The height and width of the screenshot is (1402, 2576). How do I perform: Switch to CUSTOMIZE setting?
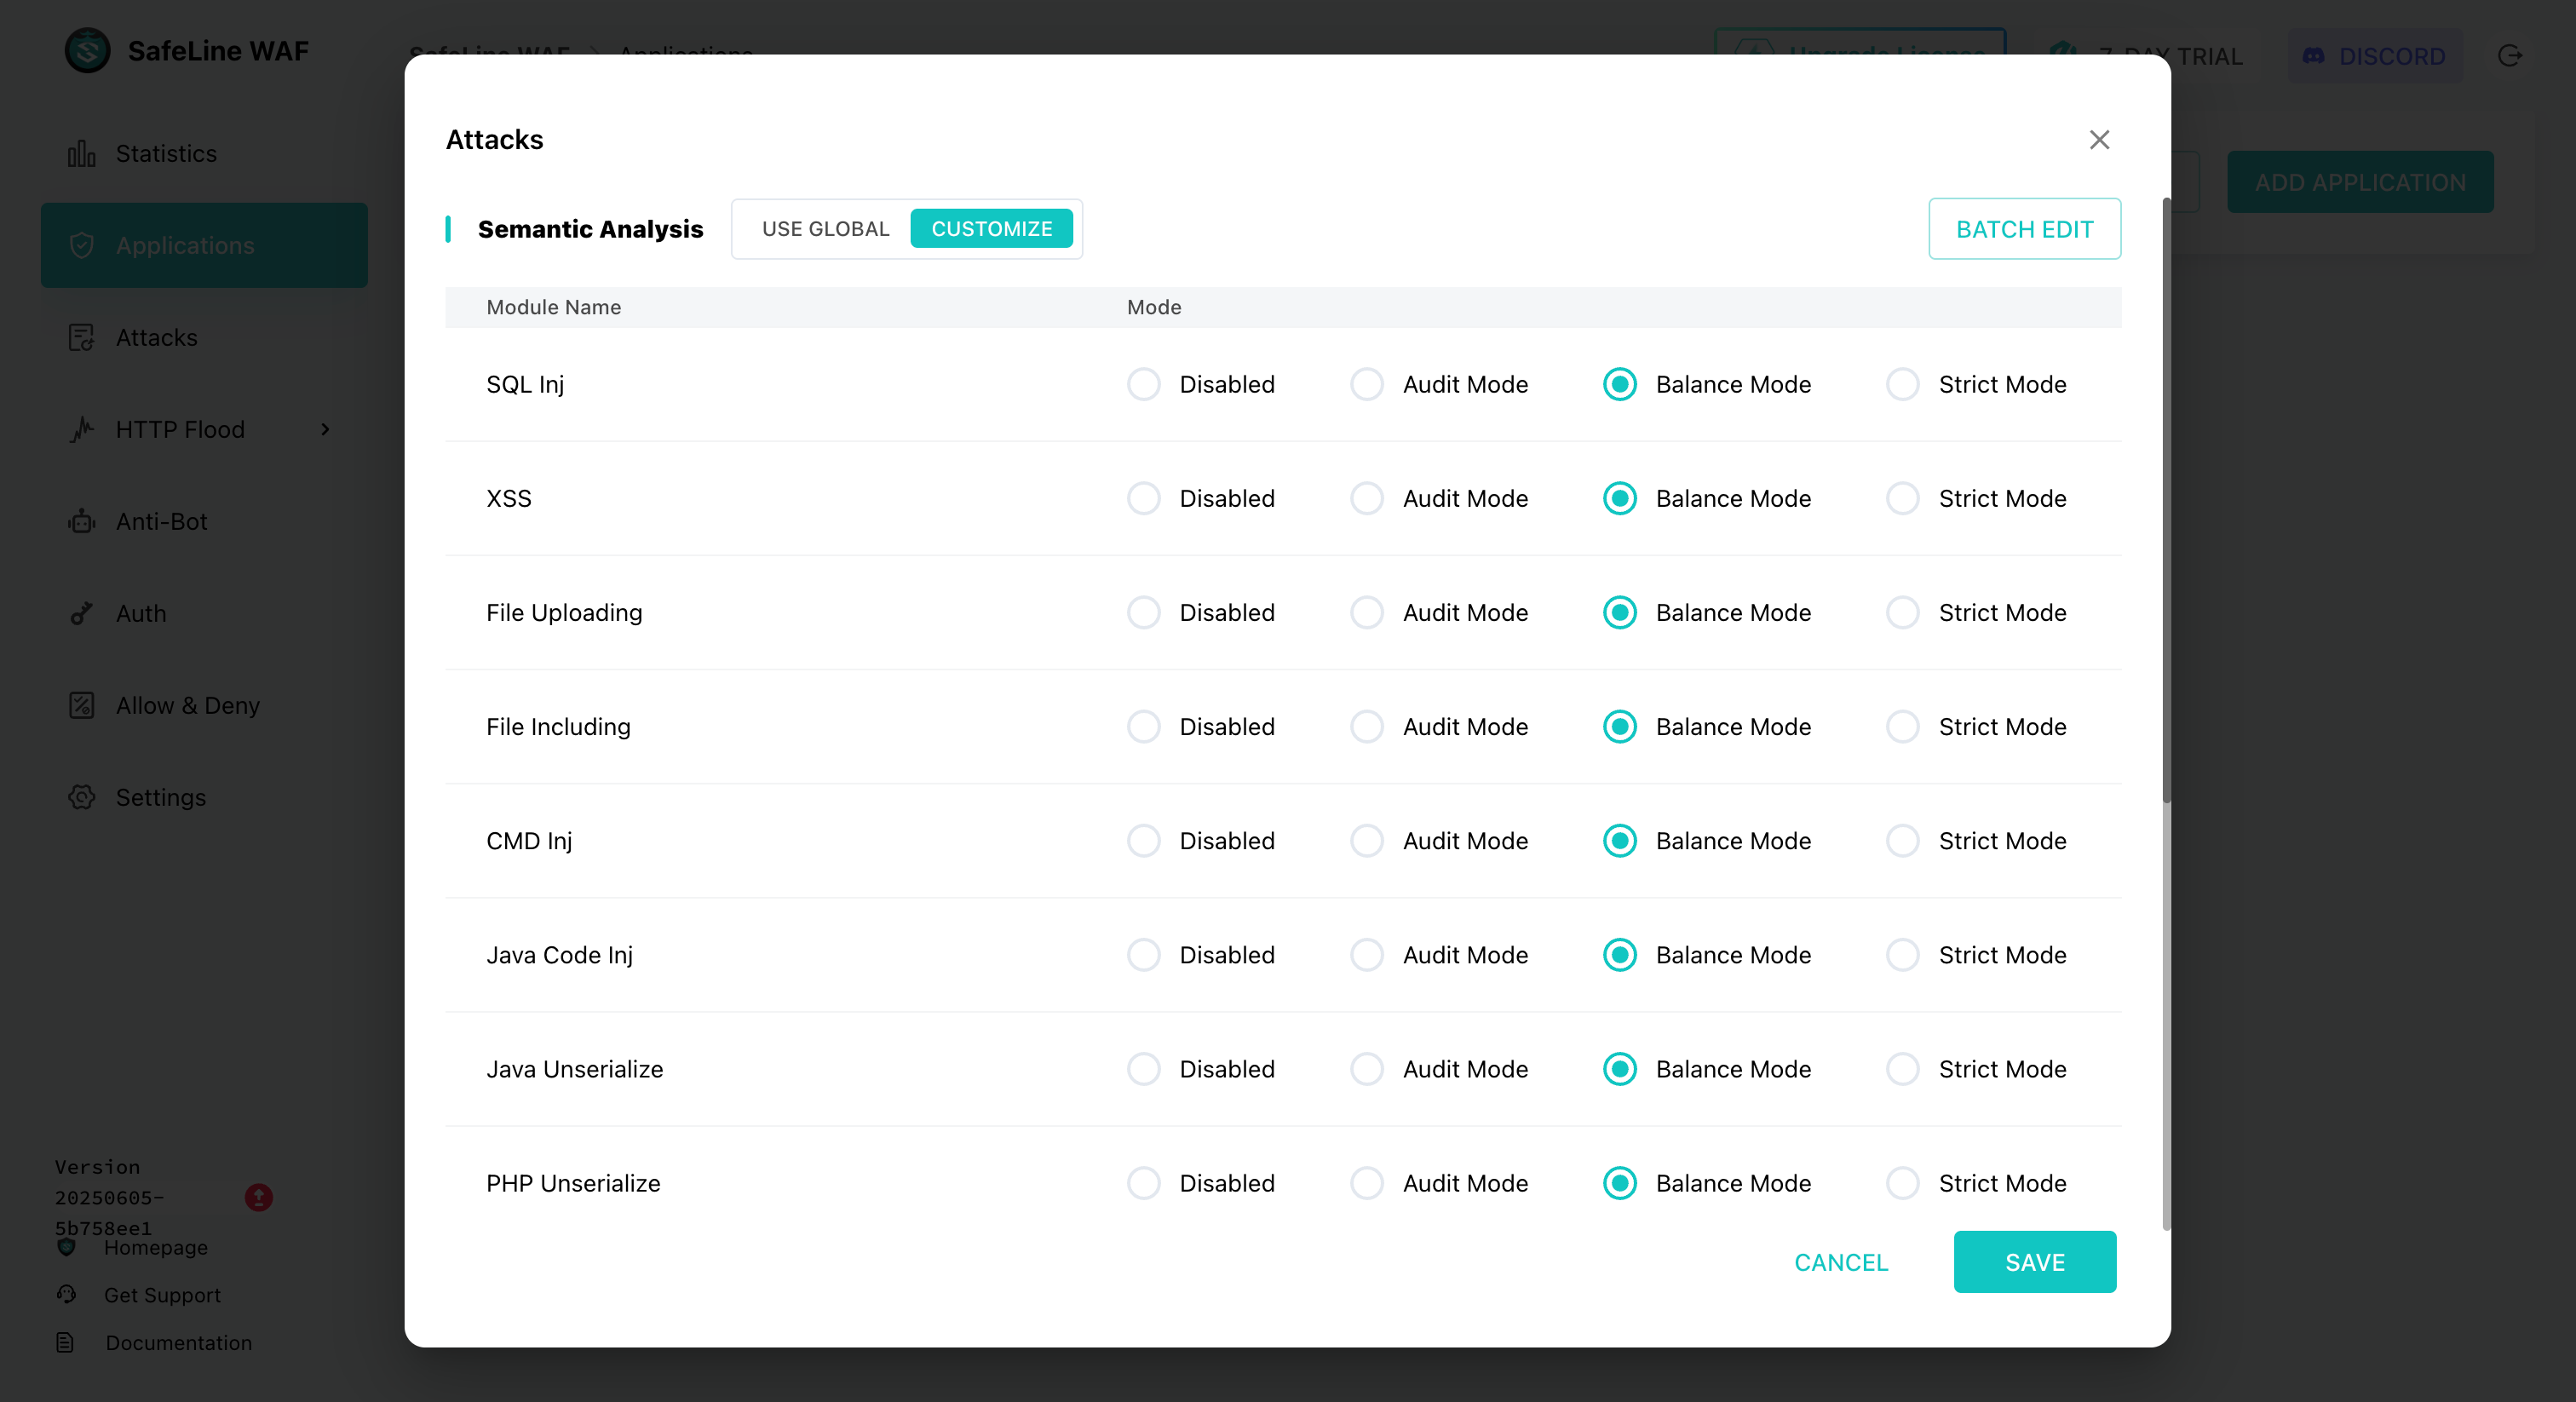pyautogui.click(x=991, y=229)
